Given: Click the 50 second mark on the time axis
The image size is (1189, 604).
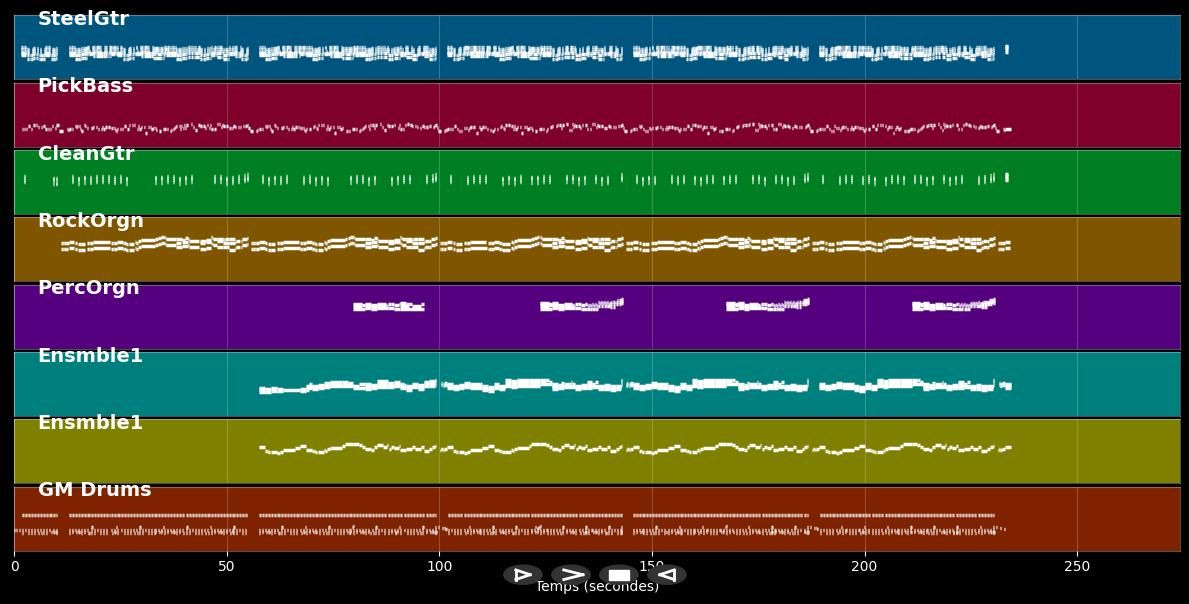Looking at the screenshot, I should point(227,567).
